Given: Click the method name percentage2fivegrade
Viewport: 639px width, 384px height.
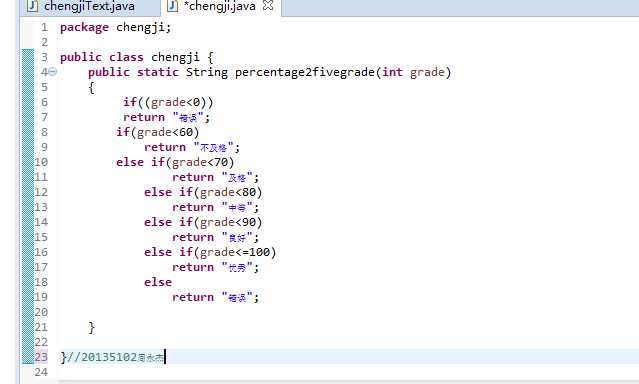Looking at the screenshot, I should coord(304,73).
